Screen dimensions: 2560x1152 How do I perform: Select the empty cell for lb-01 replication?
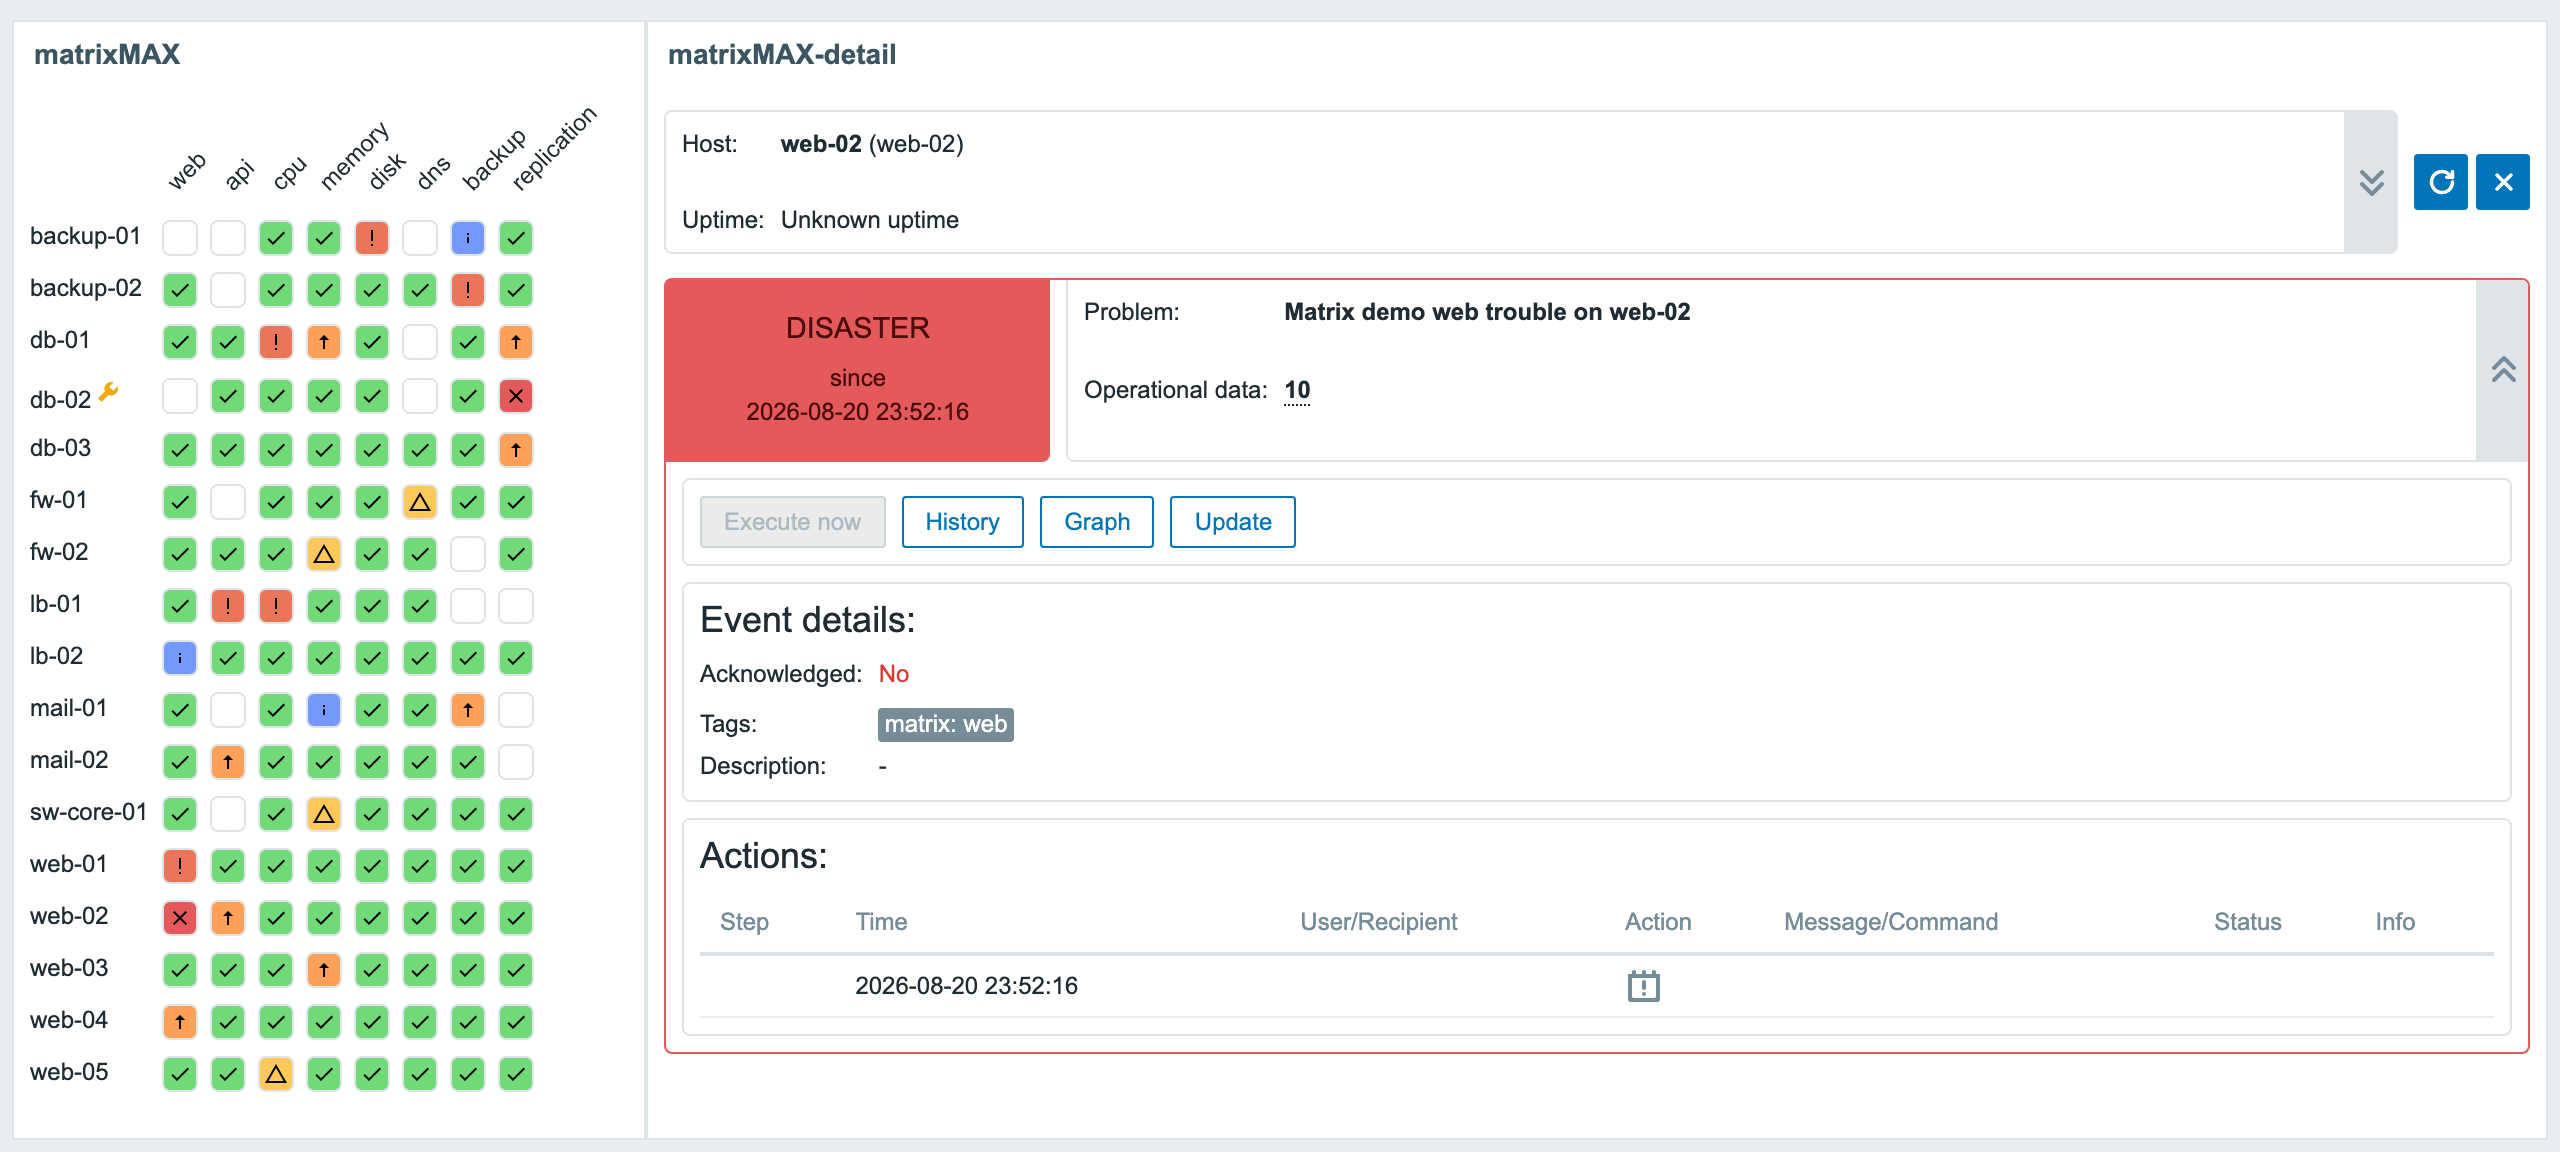pos(516,606)
